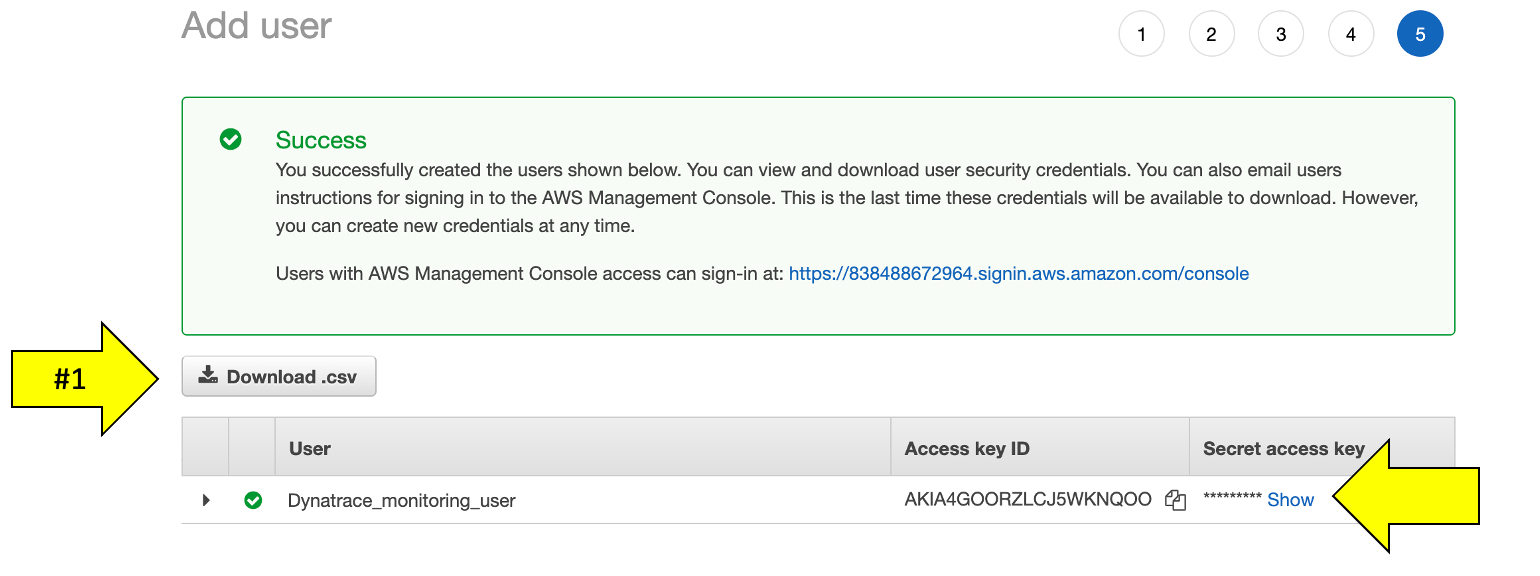Go to step 2 of Add user
Image resolution: width=1540 pixels, height=576 pixels.
[x=1211, y=34]
